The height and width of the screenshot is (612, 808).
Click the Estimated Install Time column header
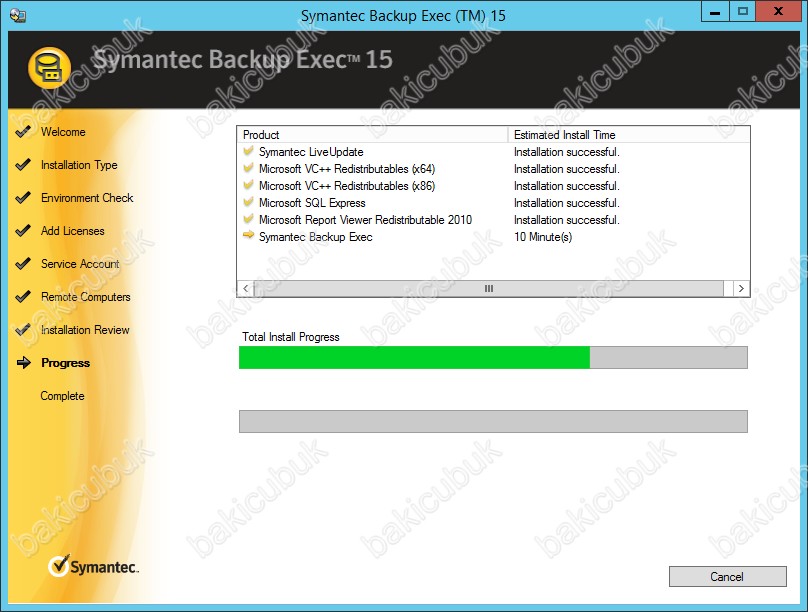629,135
